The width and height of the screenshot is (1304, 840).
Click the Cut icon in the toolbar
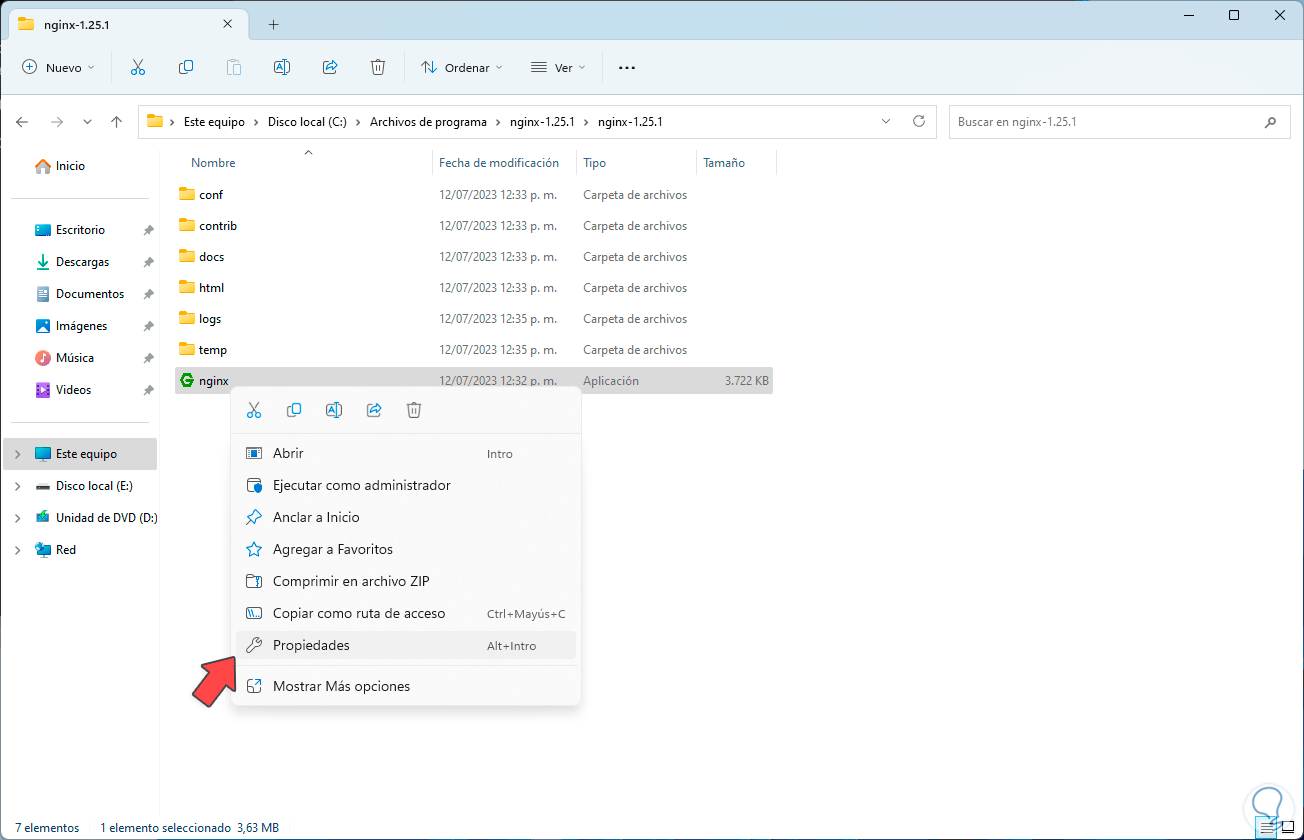click(138, 67)
